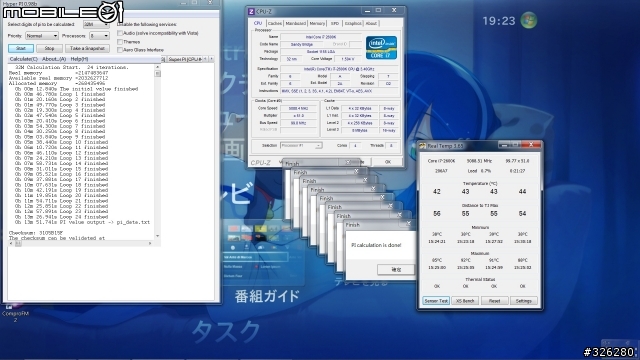640x360 pixels.
Task: Click the CPU-Z Core Voltage value
Action: [x=347, y=59]
